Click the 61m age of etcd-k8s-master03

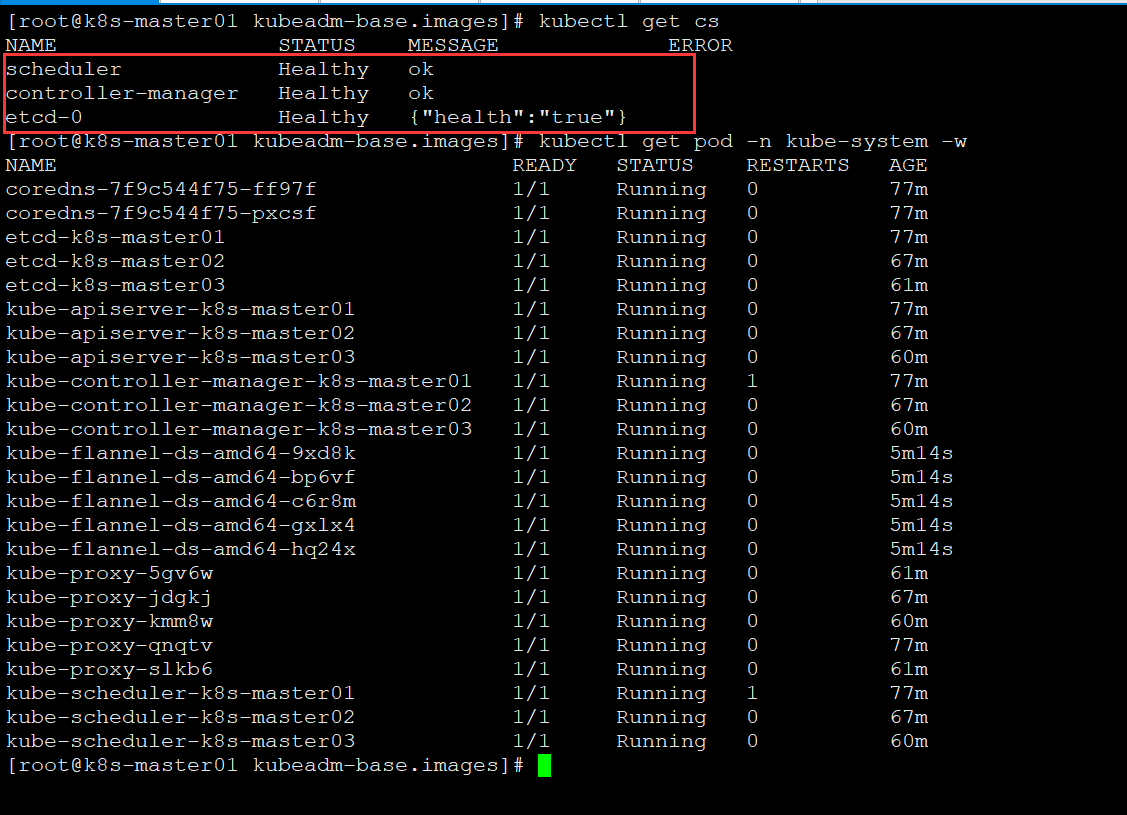coord(908,285)
